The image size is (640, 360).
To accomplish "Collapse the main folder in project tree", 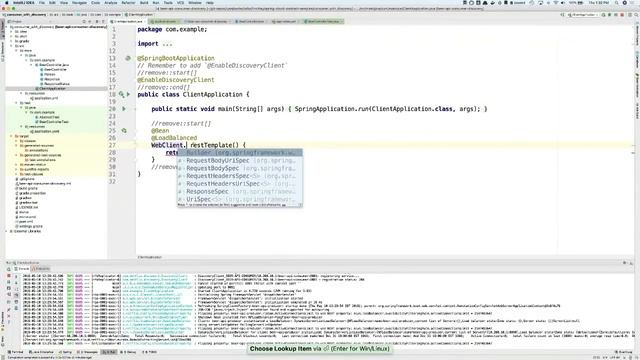I will [x=16, y=51].
